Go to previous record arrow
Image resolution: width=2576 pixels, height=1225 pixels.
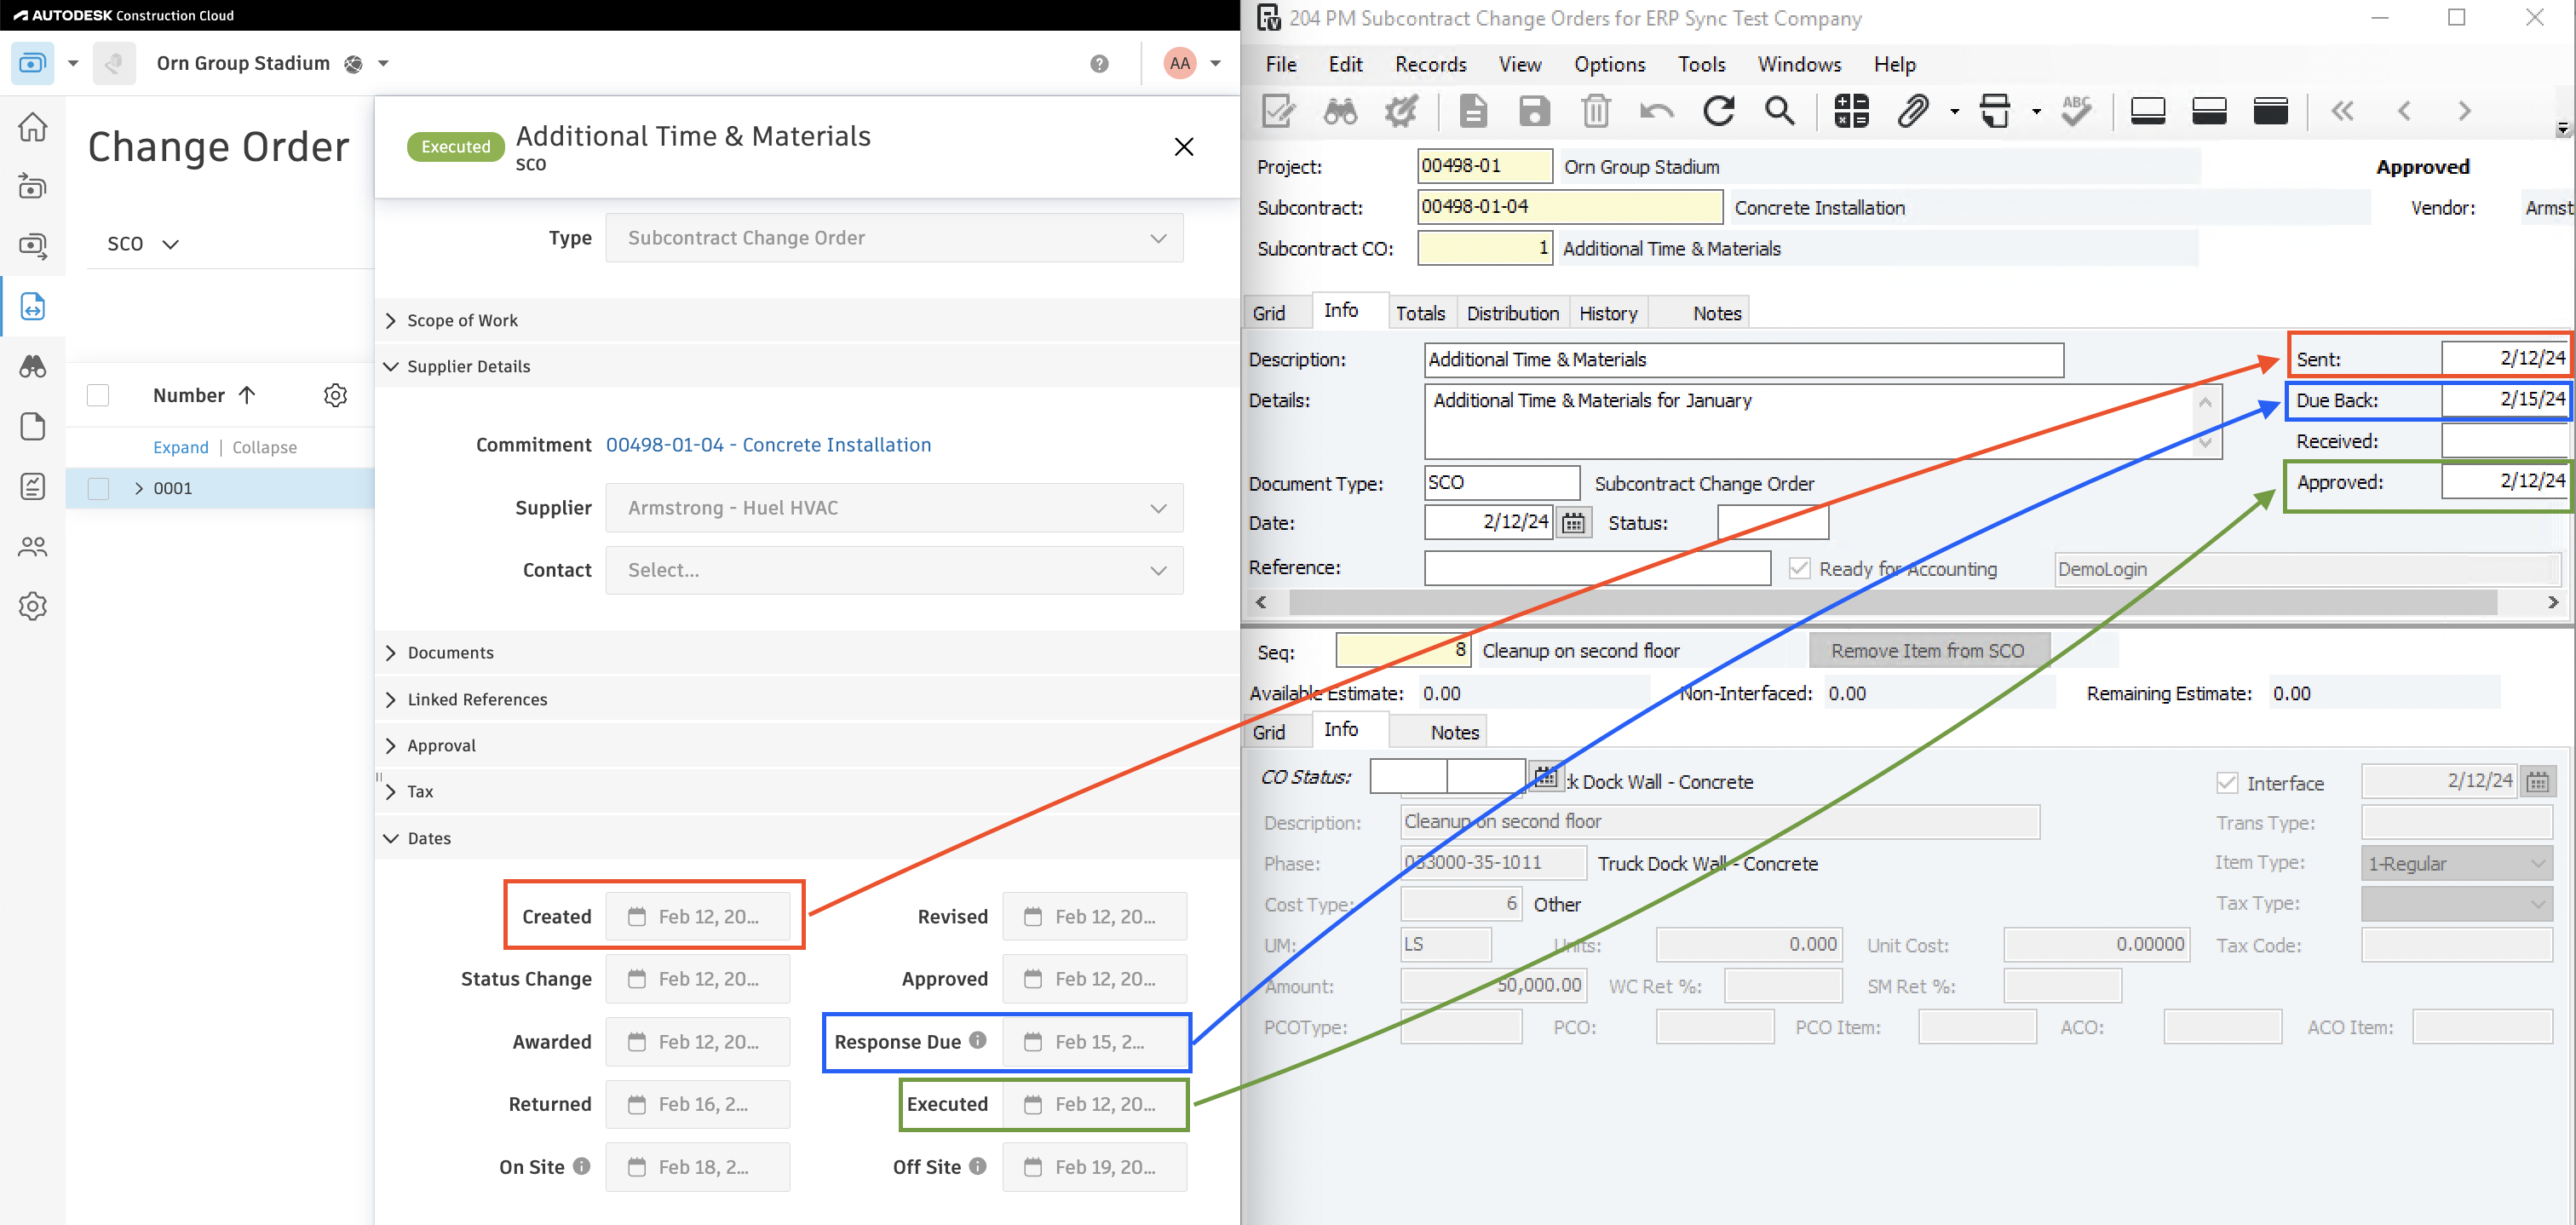click(x=2404, y=111)
